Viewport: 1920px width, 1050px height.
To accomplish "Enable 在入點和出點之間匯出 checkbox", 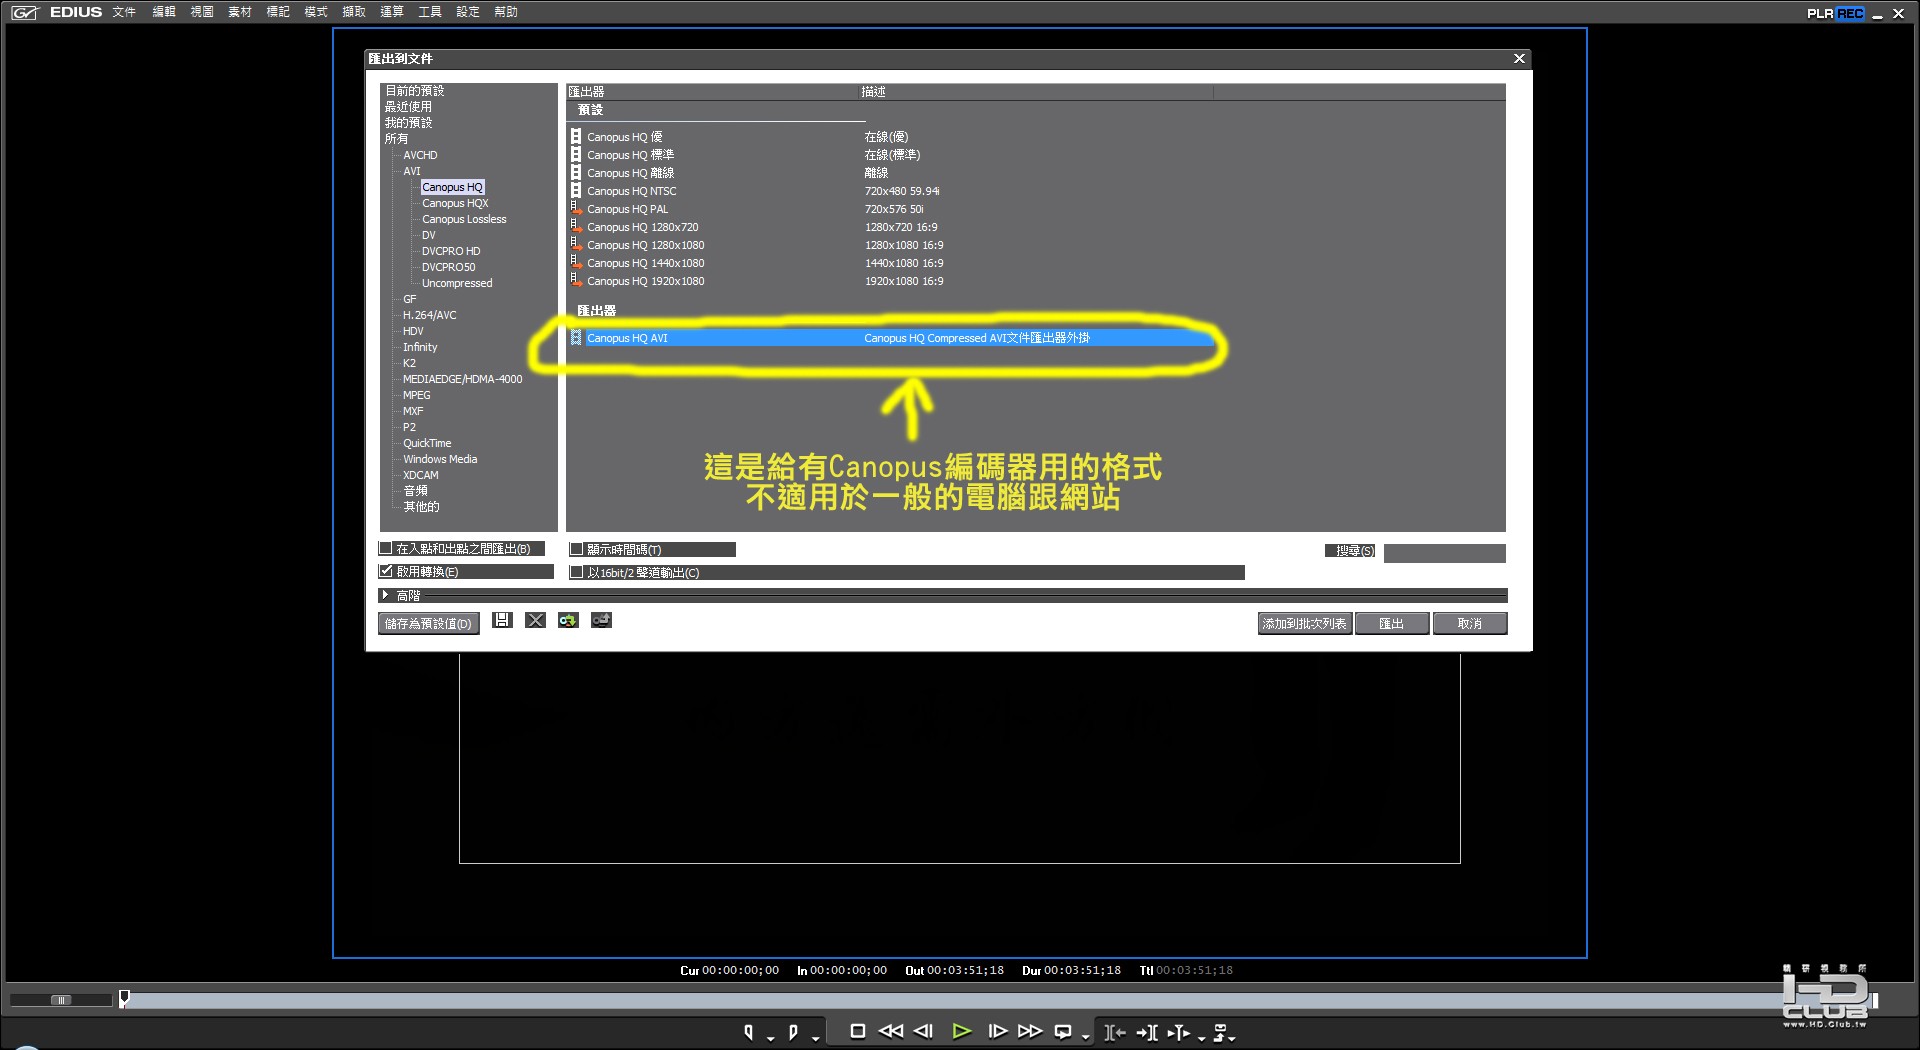I will pyautogui.click(x=385, y=548).
